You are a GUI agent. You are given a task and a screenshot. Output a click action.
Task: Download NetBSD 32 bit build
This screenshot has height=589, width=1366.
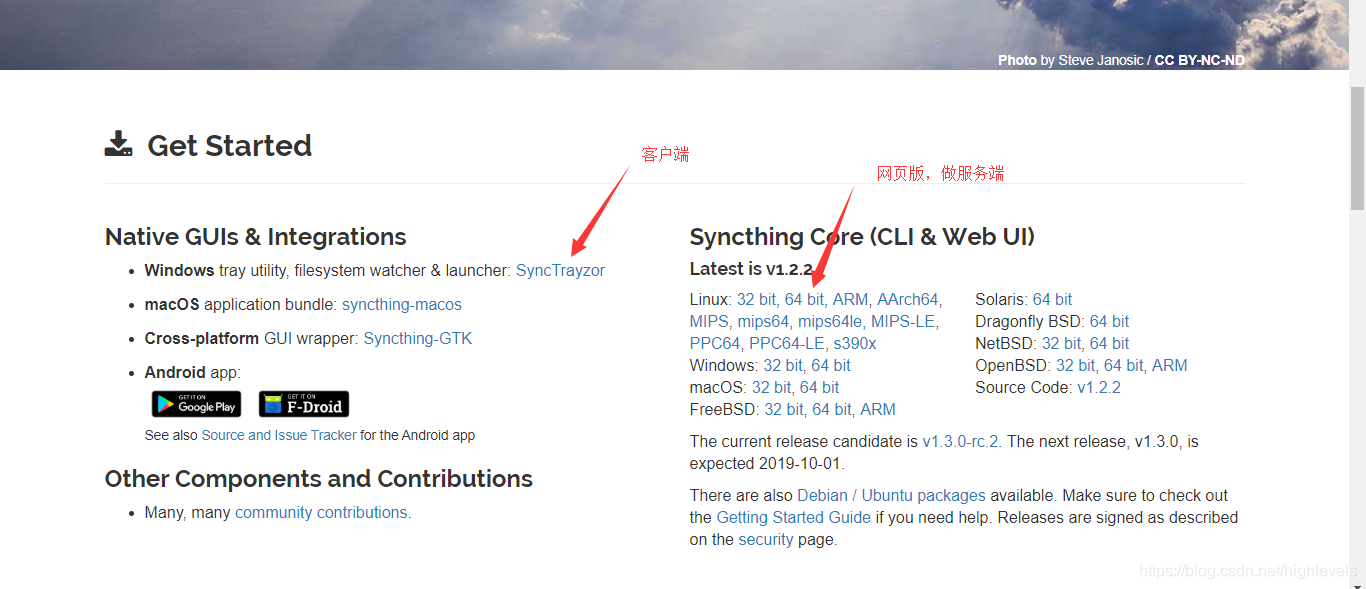click(x=1061, y=343)
